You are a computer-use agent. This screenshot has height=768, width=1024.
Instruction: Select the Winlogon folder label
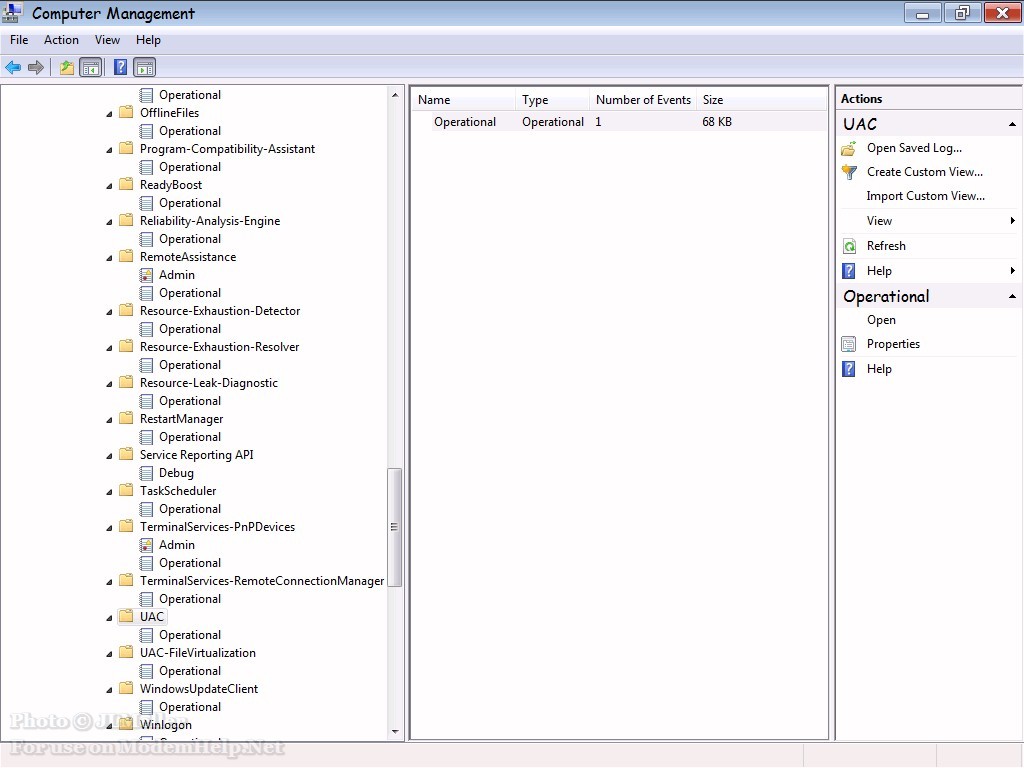coord(166,725)
